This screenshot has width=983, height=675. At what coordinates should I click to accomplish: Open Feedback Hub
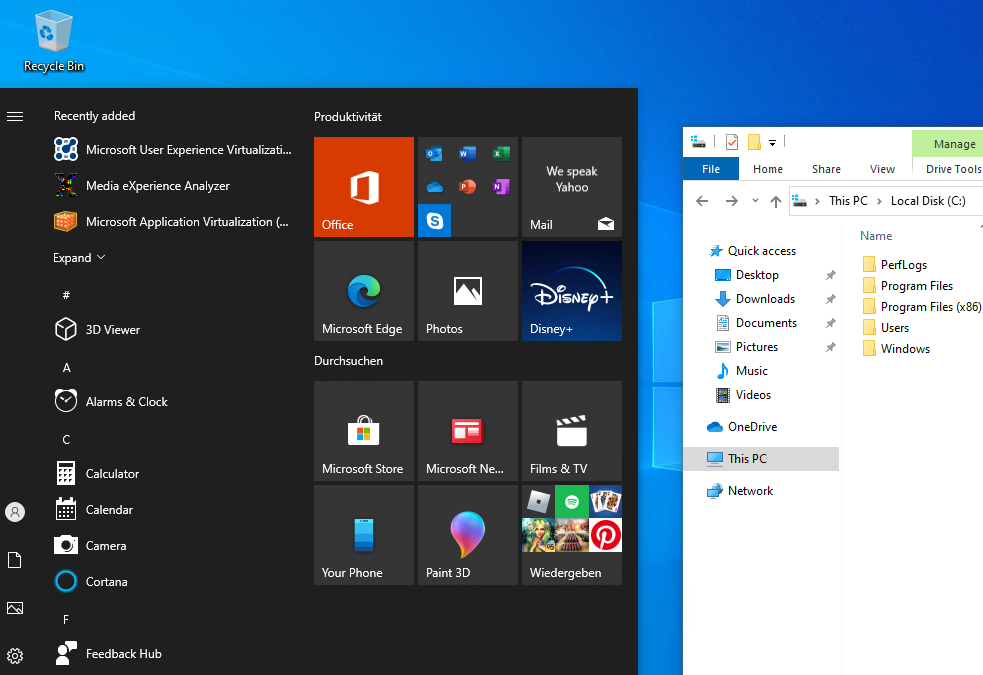108,654
